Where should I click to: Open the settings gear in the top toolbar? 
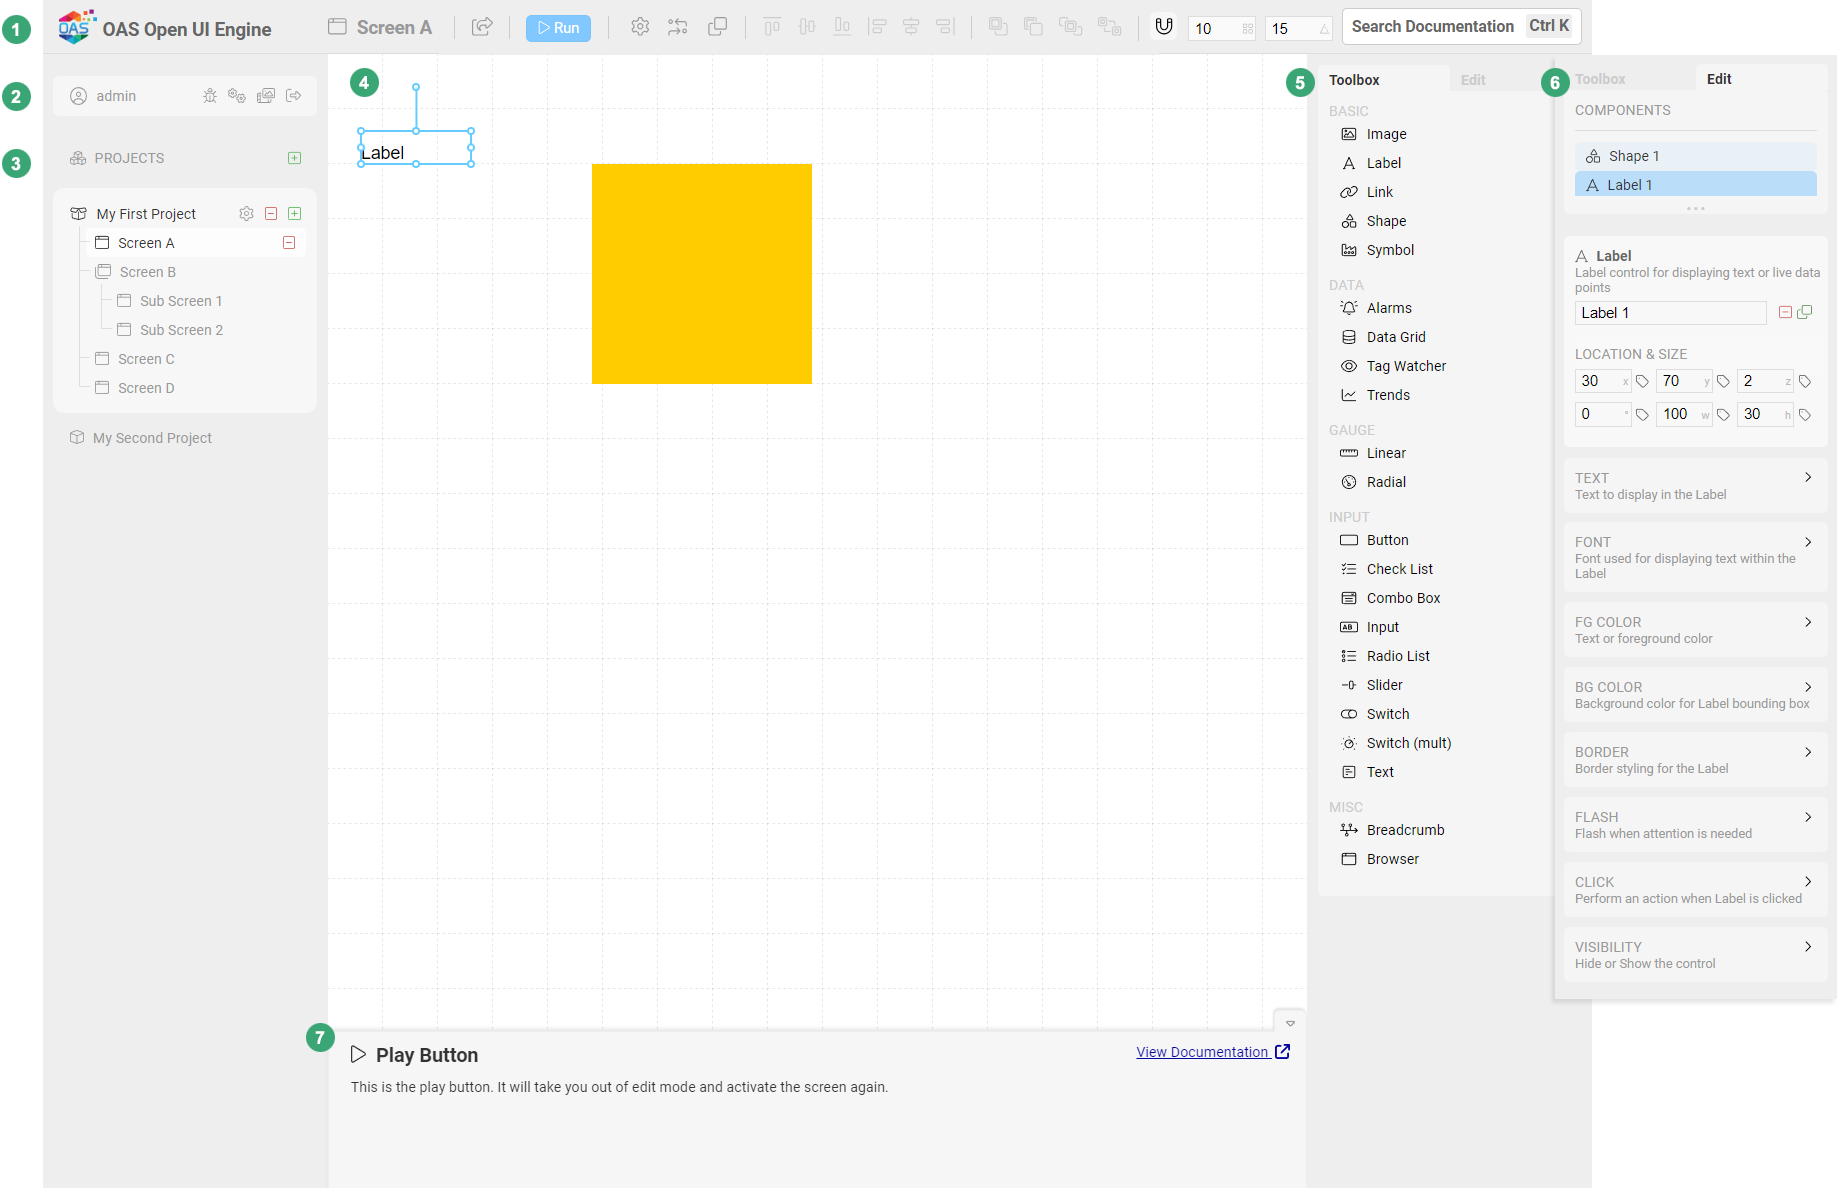pyautogui.click(x=640, y=27)
